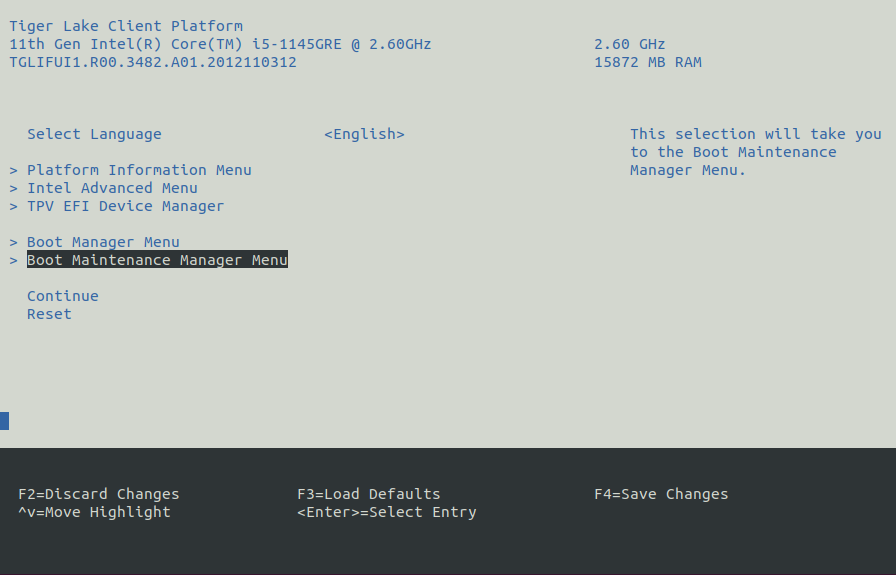Click arrow beside Intel Advanced Menu
Image resolution: width=896 pixels, height=575 pixels.
[x=14, y=188]
